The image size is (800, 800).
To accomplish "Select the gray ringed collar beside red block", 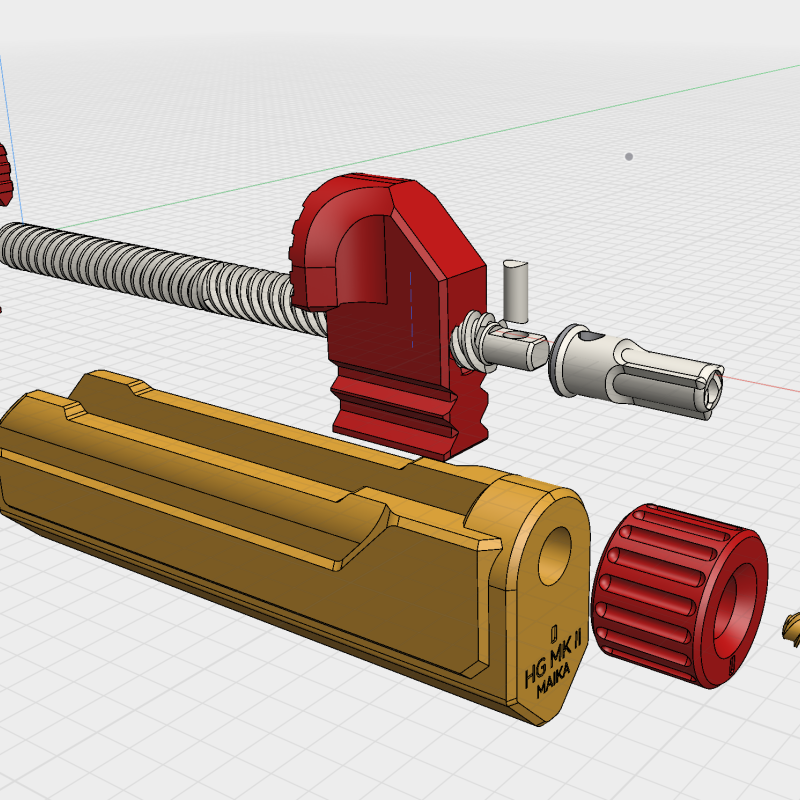I will (x=472, y=340).
